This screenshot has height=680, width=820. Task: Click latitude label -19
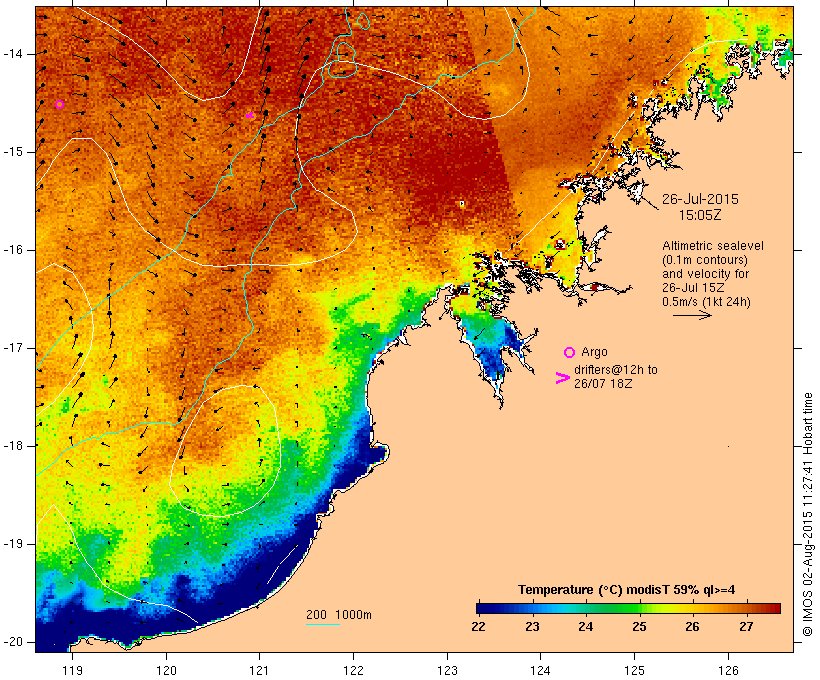coord(12,544)
